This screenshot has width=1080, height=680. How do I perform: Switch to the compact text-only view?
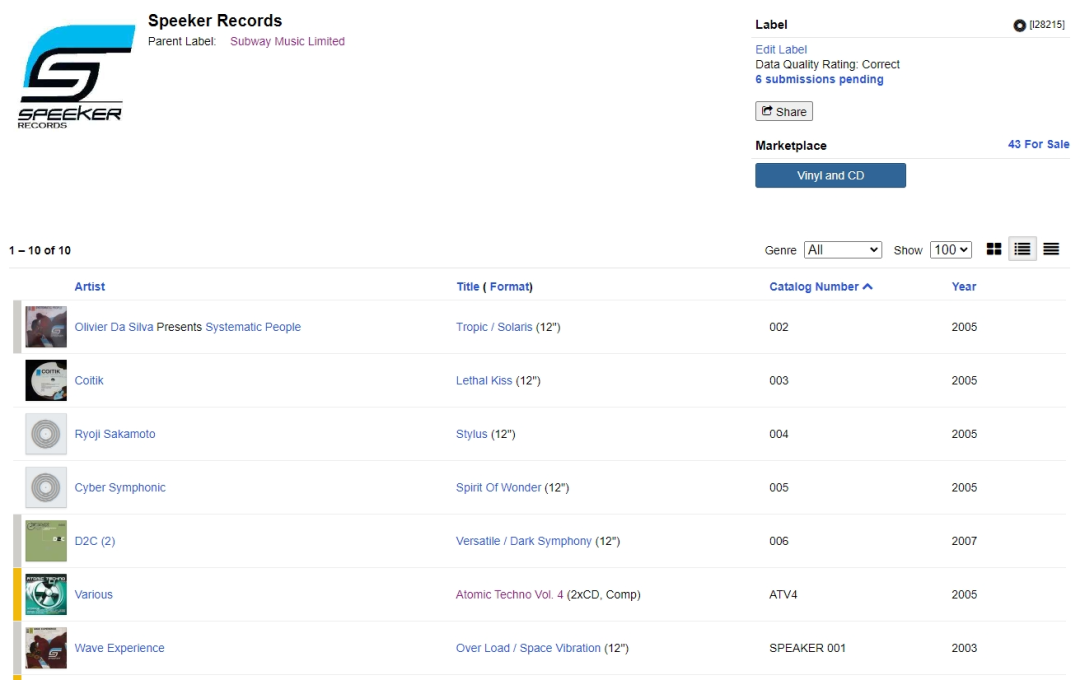pos(1051,249)
